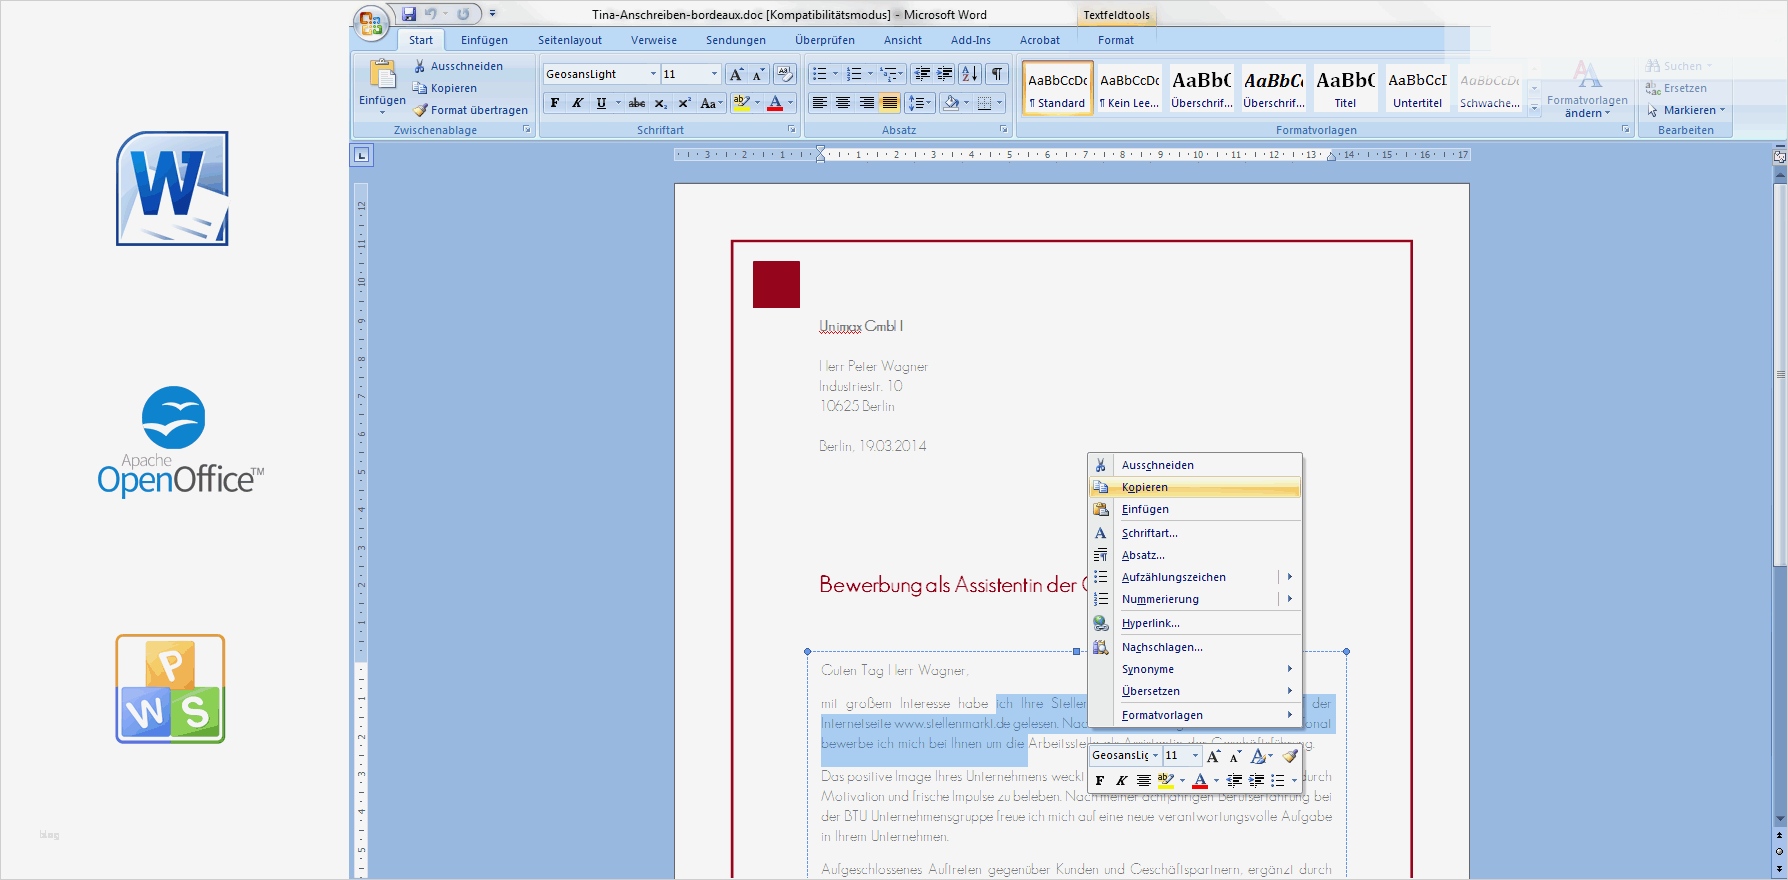Expand the Formatvorlagen ändern dropdown
Image resolution: width=1788 pixels, height=880 pixels.
coord(1587,90)
